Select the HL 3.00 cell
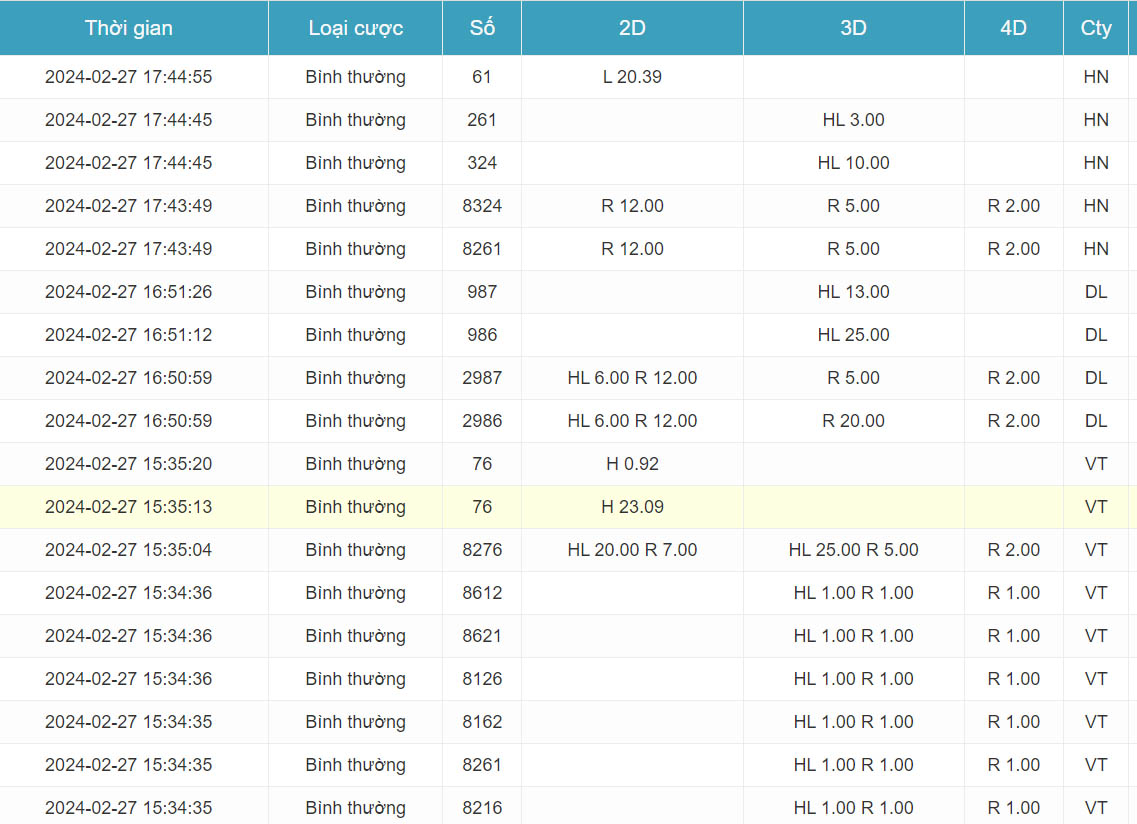 (x=853, y=120)
